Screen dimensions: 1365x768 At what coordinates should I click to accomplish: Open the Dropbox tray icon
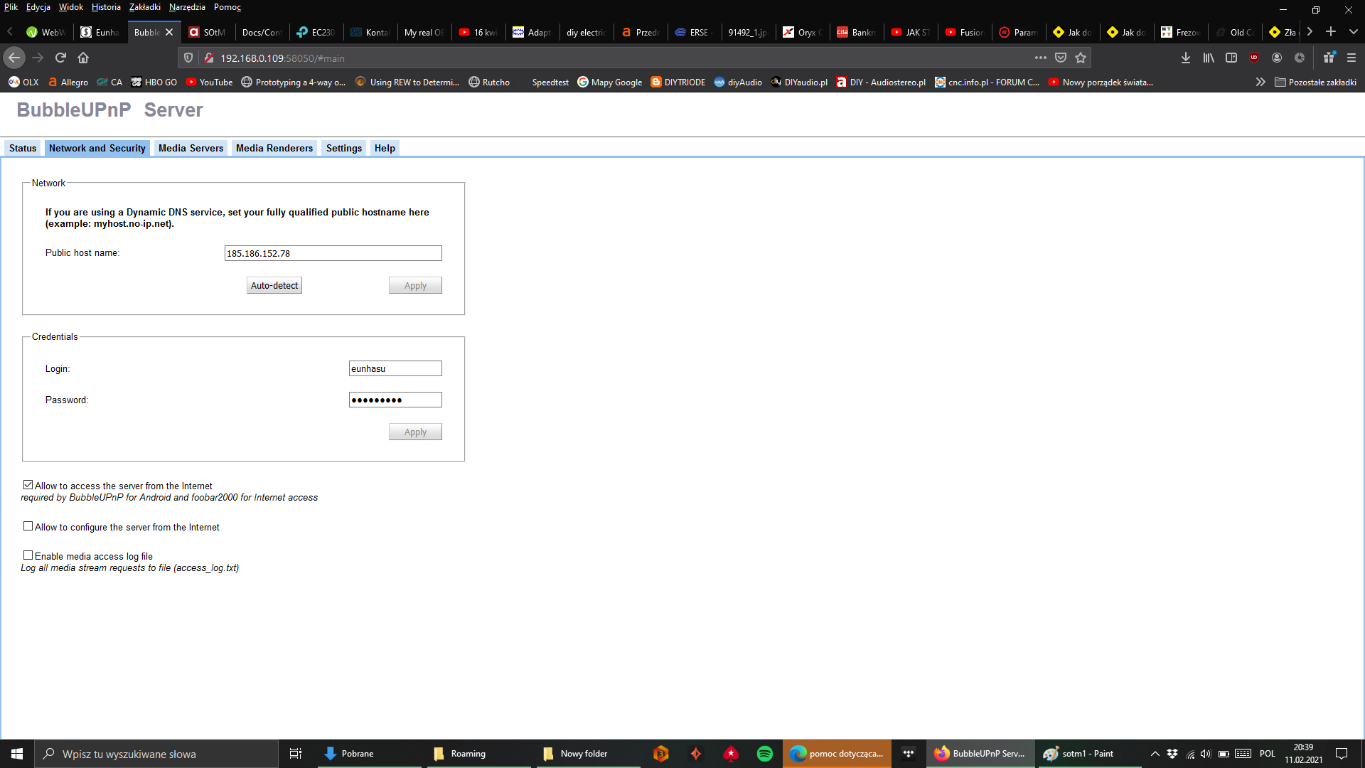(1173, 753)
